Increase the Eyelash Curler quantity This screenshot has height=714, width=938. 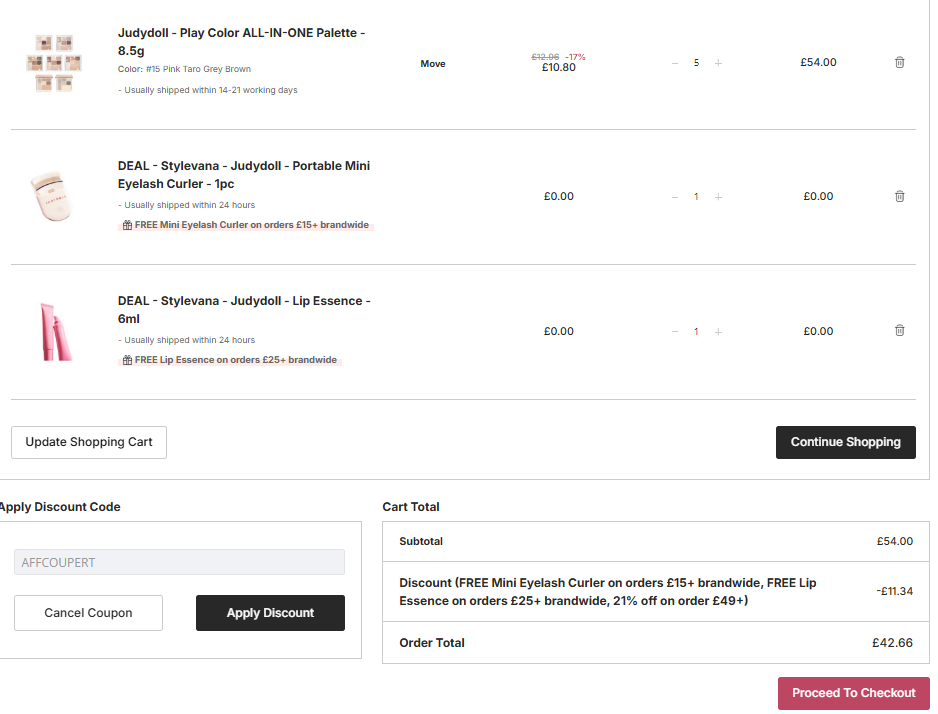pos(718,197)
